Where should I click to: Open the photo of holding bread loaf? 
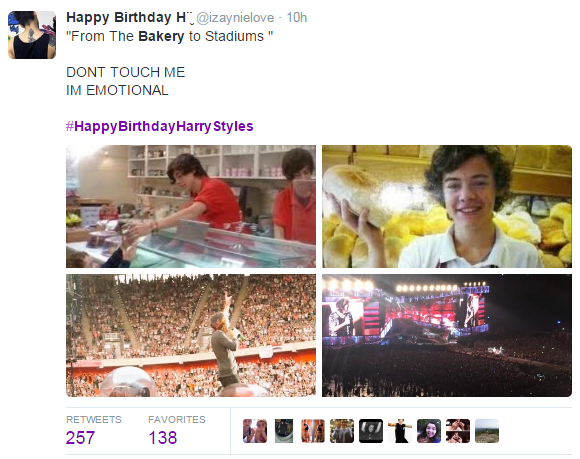pos(447,206)
